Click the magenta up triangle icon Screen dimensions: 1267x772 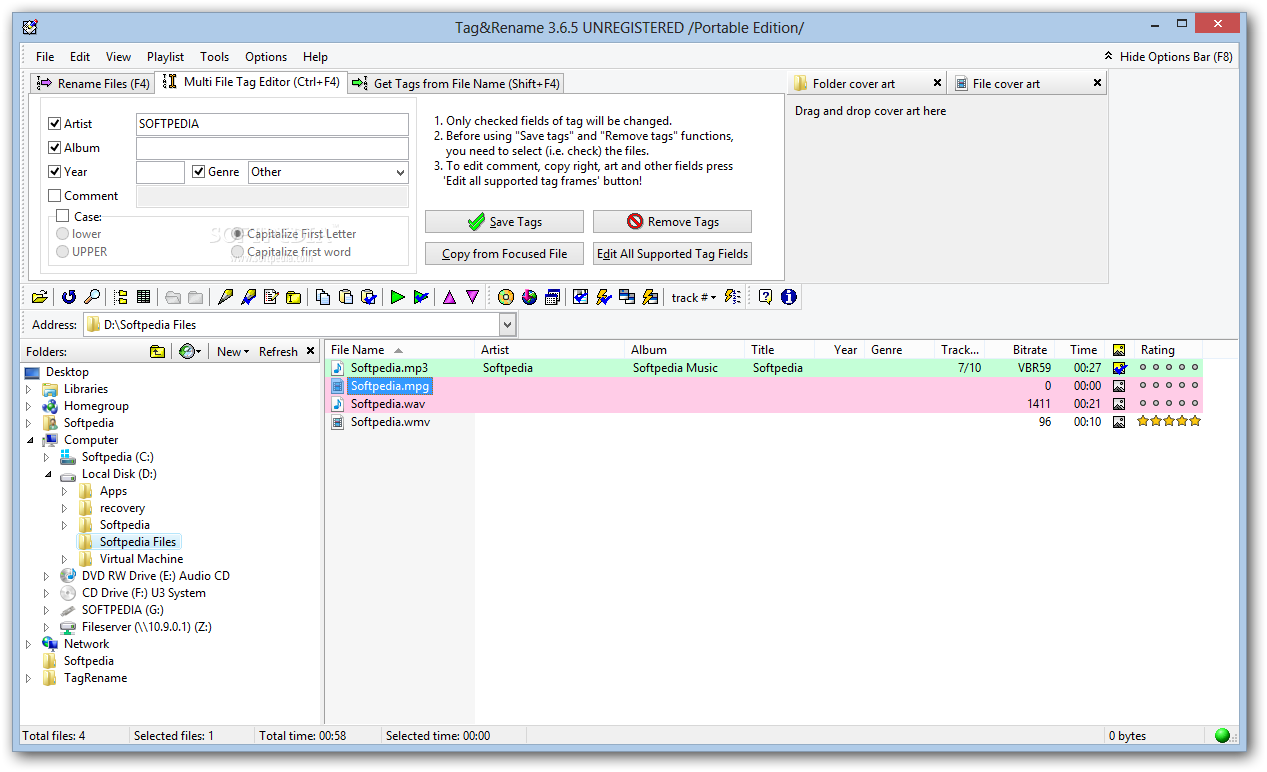pyautogui.click(x=449, y=297)
